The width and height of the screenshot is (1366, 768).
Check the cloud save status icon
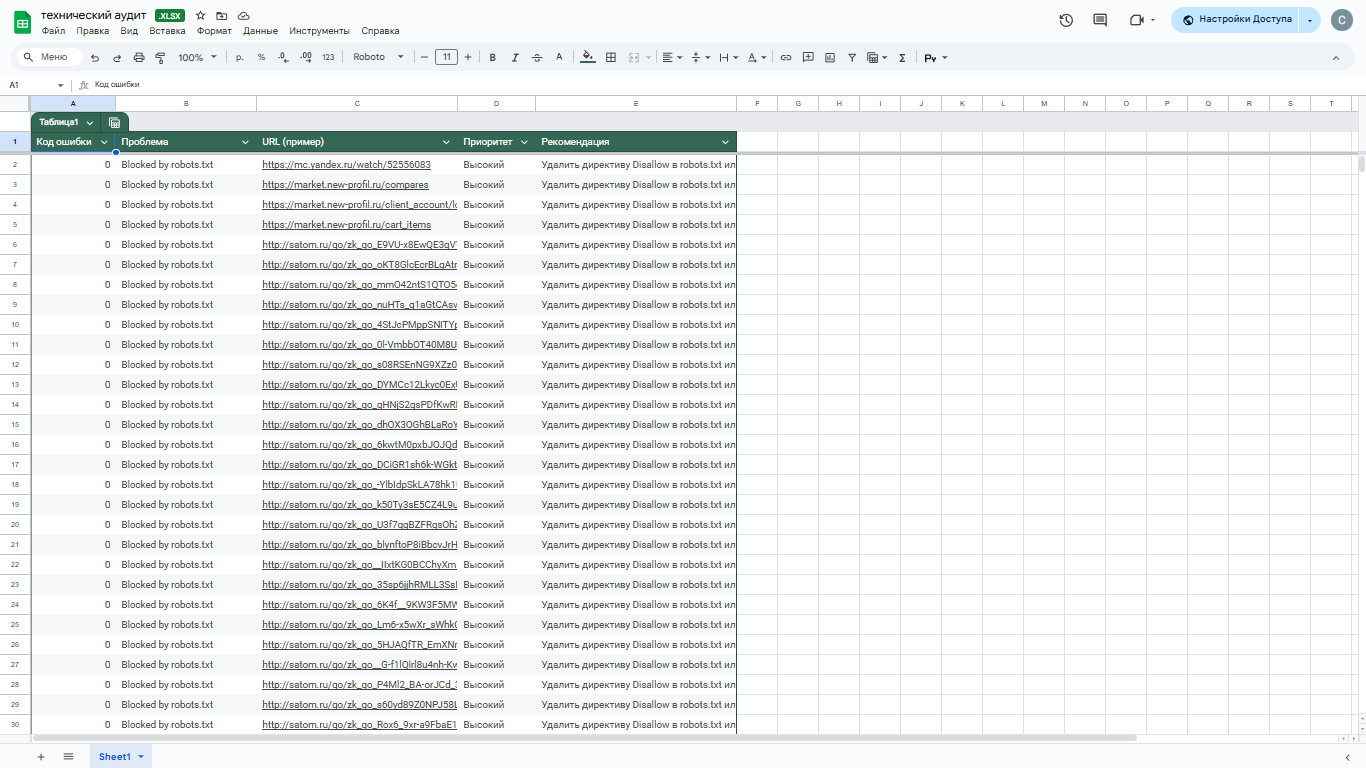click(244, 16)
